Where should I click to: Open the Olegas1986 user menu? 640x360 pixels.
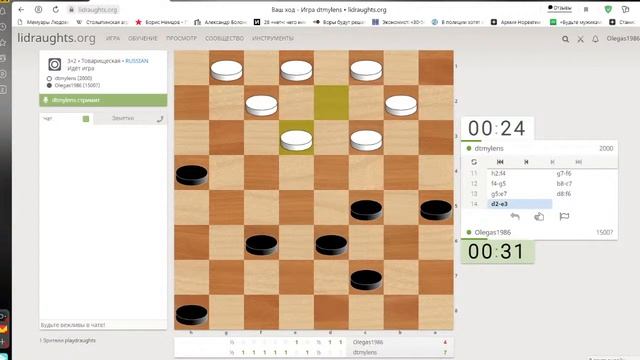[623, 38]
